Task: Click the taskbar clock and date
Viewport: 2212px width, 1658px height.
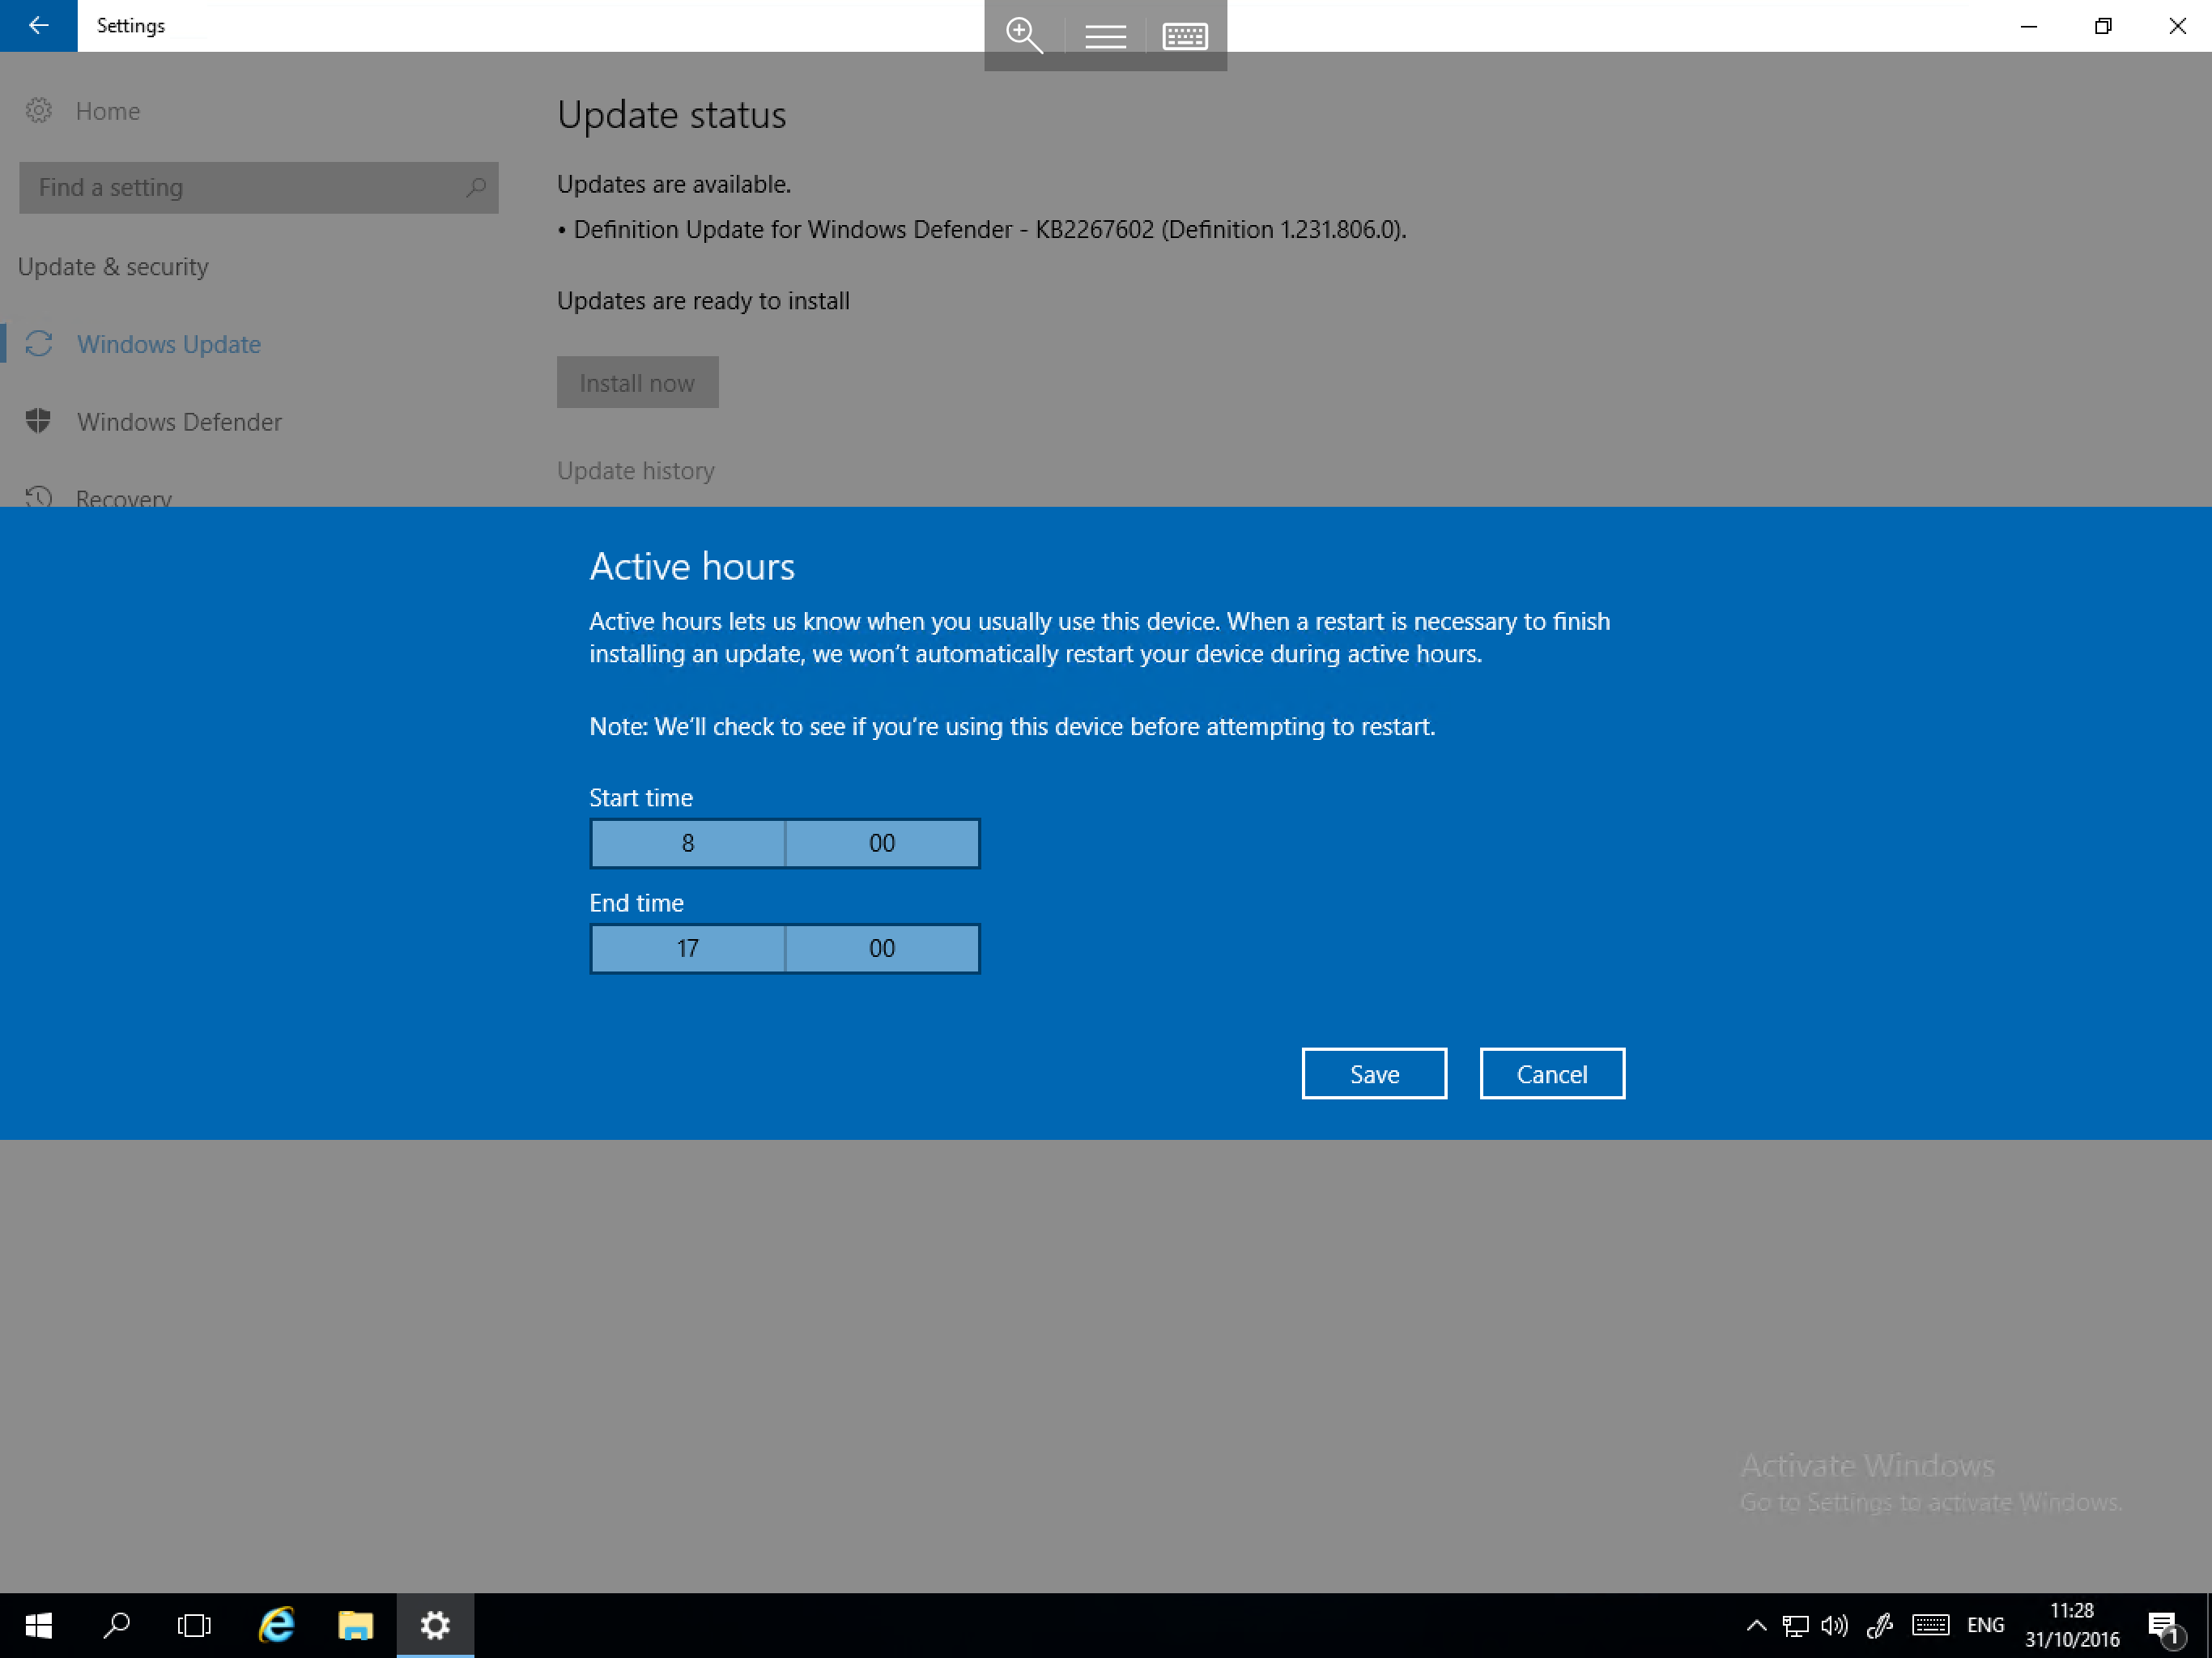Action: click(2072, 1626)
